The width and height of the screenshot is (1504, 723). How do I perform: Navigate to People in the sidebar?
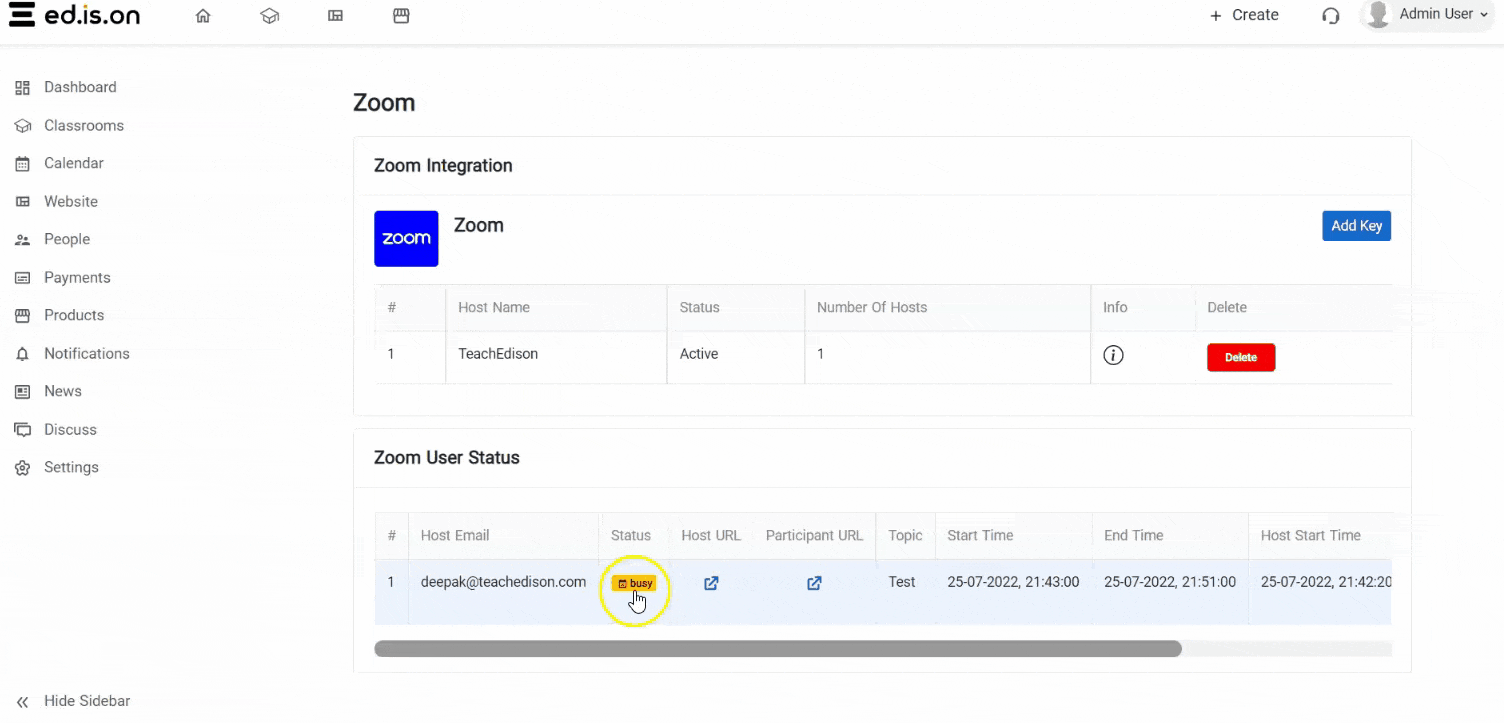click(67, 239)
